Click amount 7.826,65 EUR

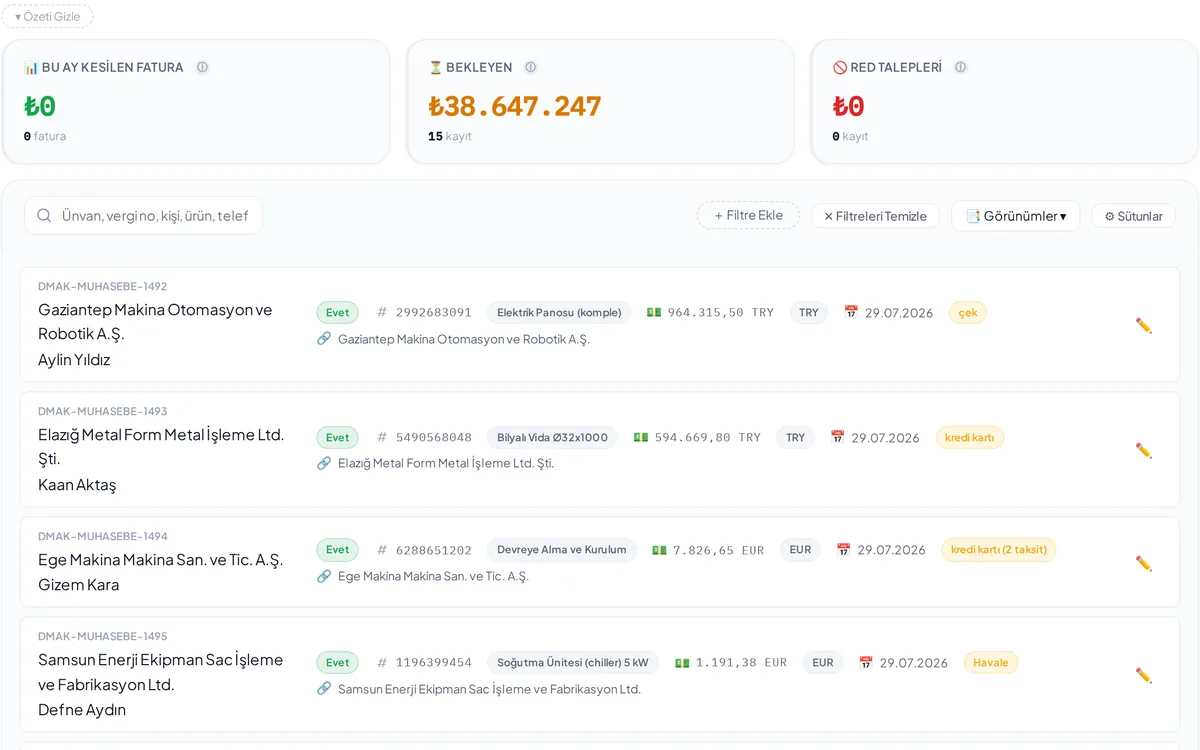[719, 550]
